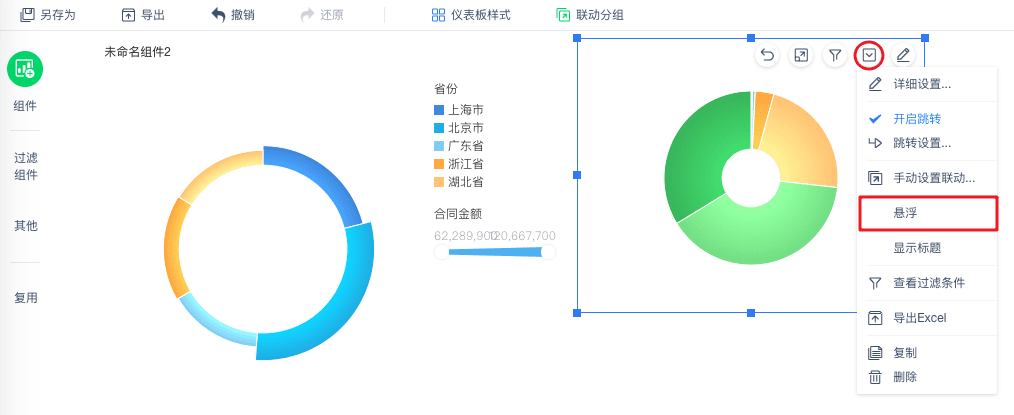
Task: Click the 浙江省 legend entry
Action: pyautogui.click(x=459, y=164)
